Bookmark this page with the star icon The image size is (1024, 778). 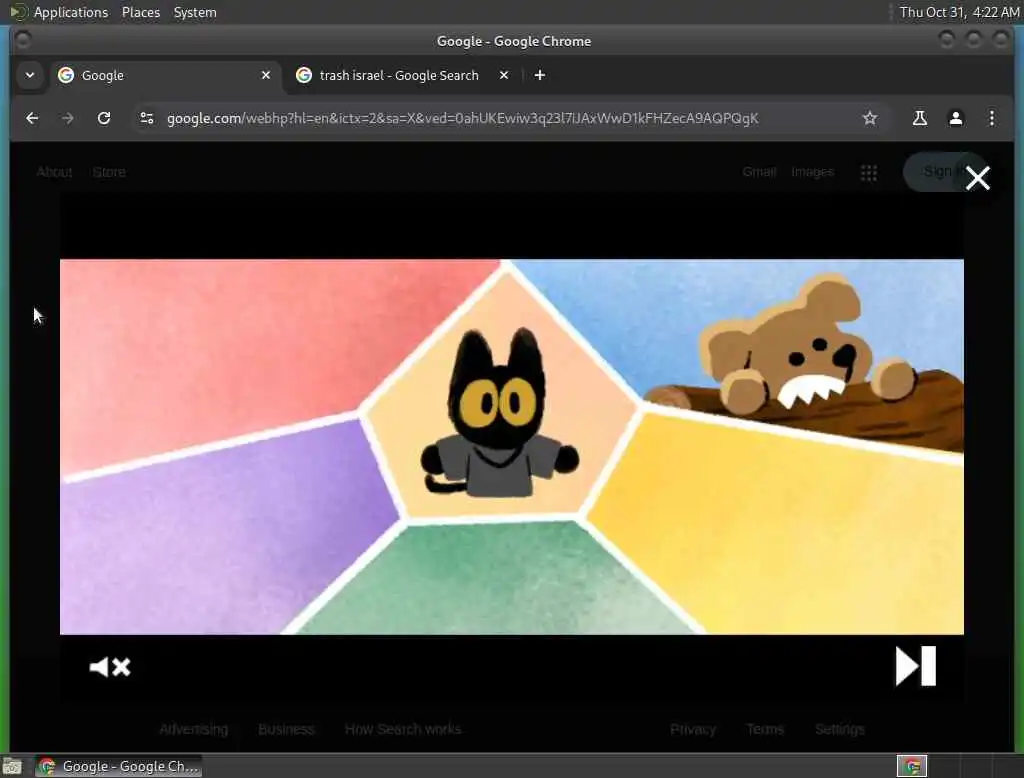(869, 118)
